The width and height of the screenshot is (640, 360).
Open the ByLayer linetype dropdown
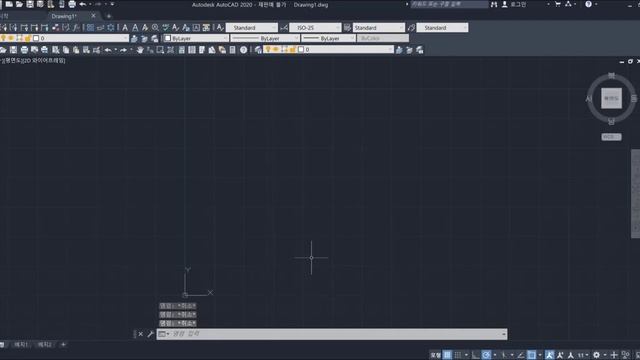coord(265,38)
